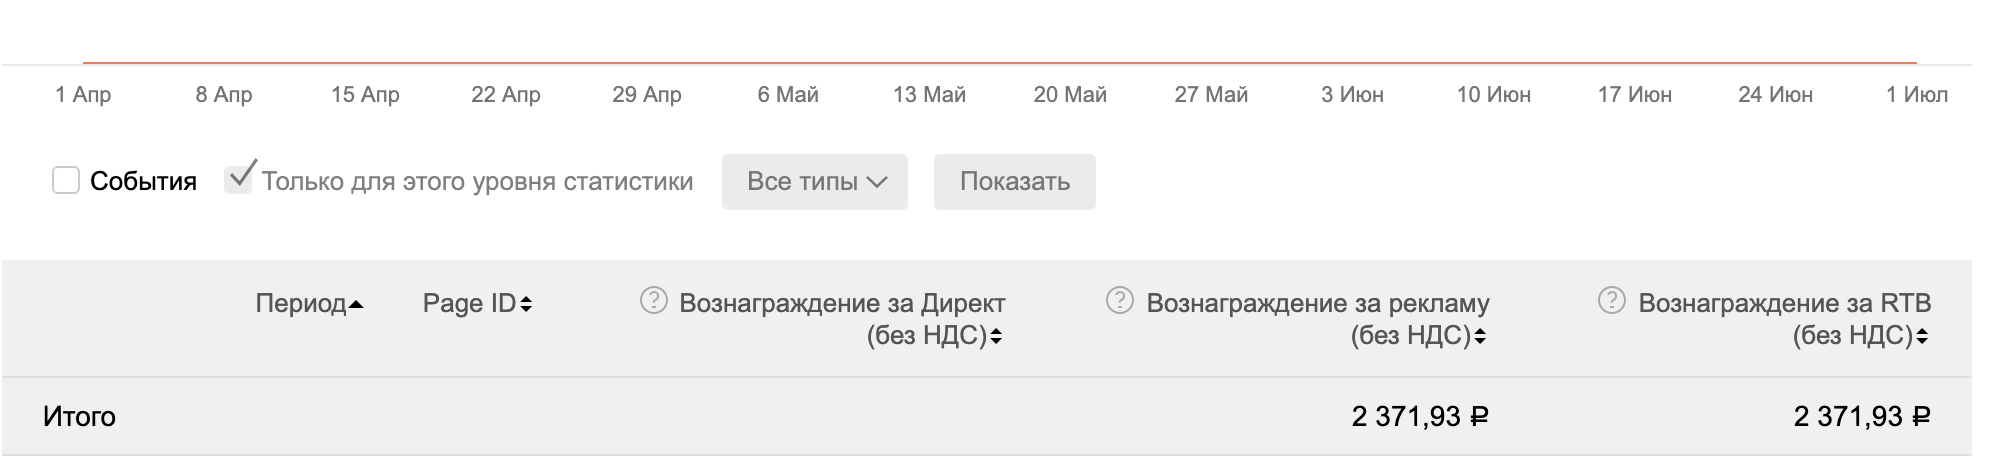Select the Период column header
The width and height of the screenshot is (1999, 472).
click(x=300, y=303)
